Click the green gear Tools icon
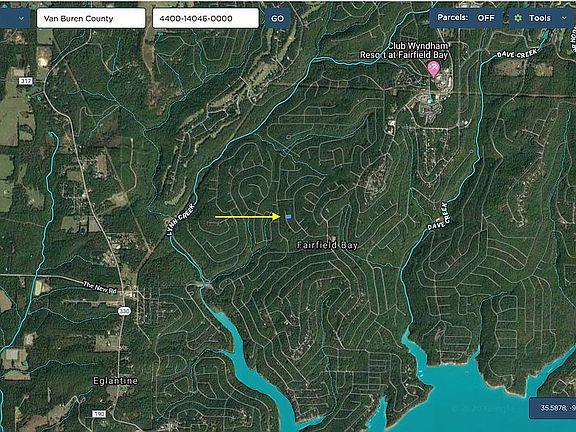Image resolution: width=576 pixels, height=432 pixels. [x=518, y=18]
